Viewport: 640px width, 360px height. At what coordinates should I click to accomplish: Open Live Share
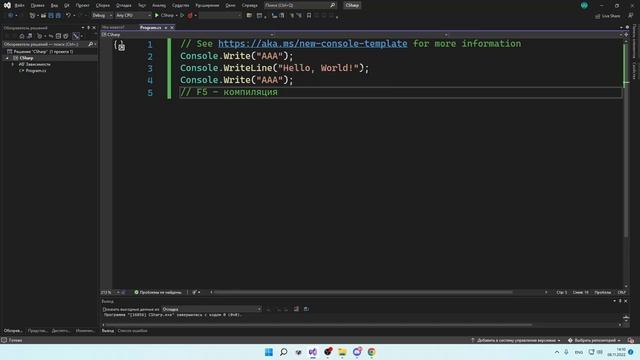coord(608,16)
